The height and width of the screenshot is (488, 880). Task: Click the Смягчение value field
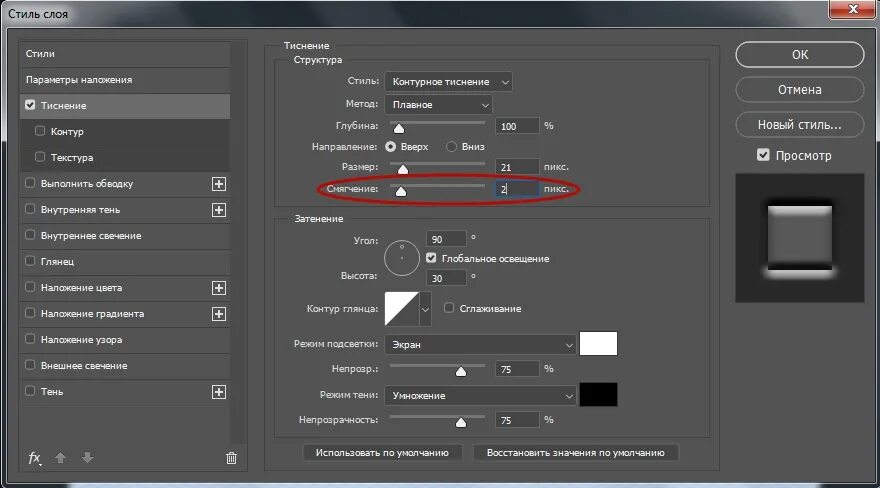[517, 190]
